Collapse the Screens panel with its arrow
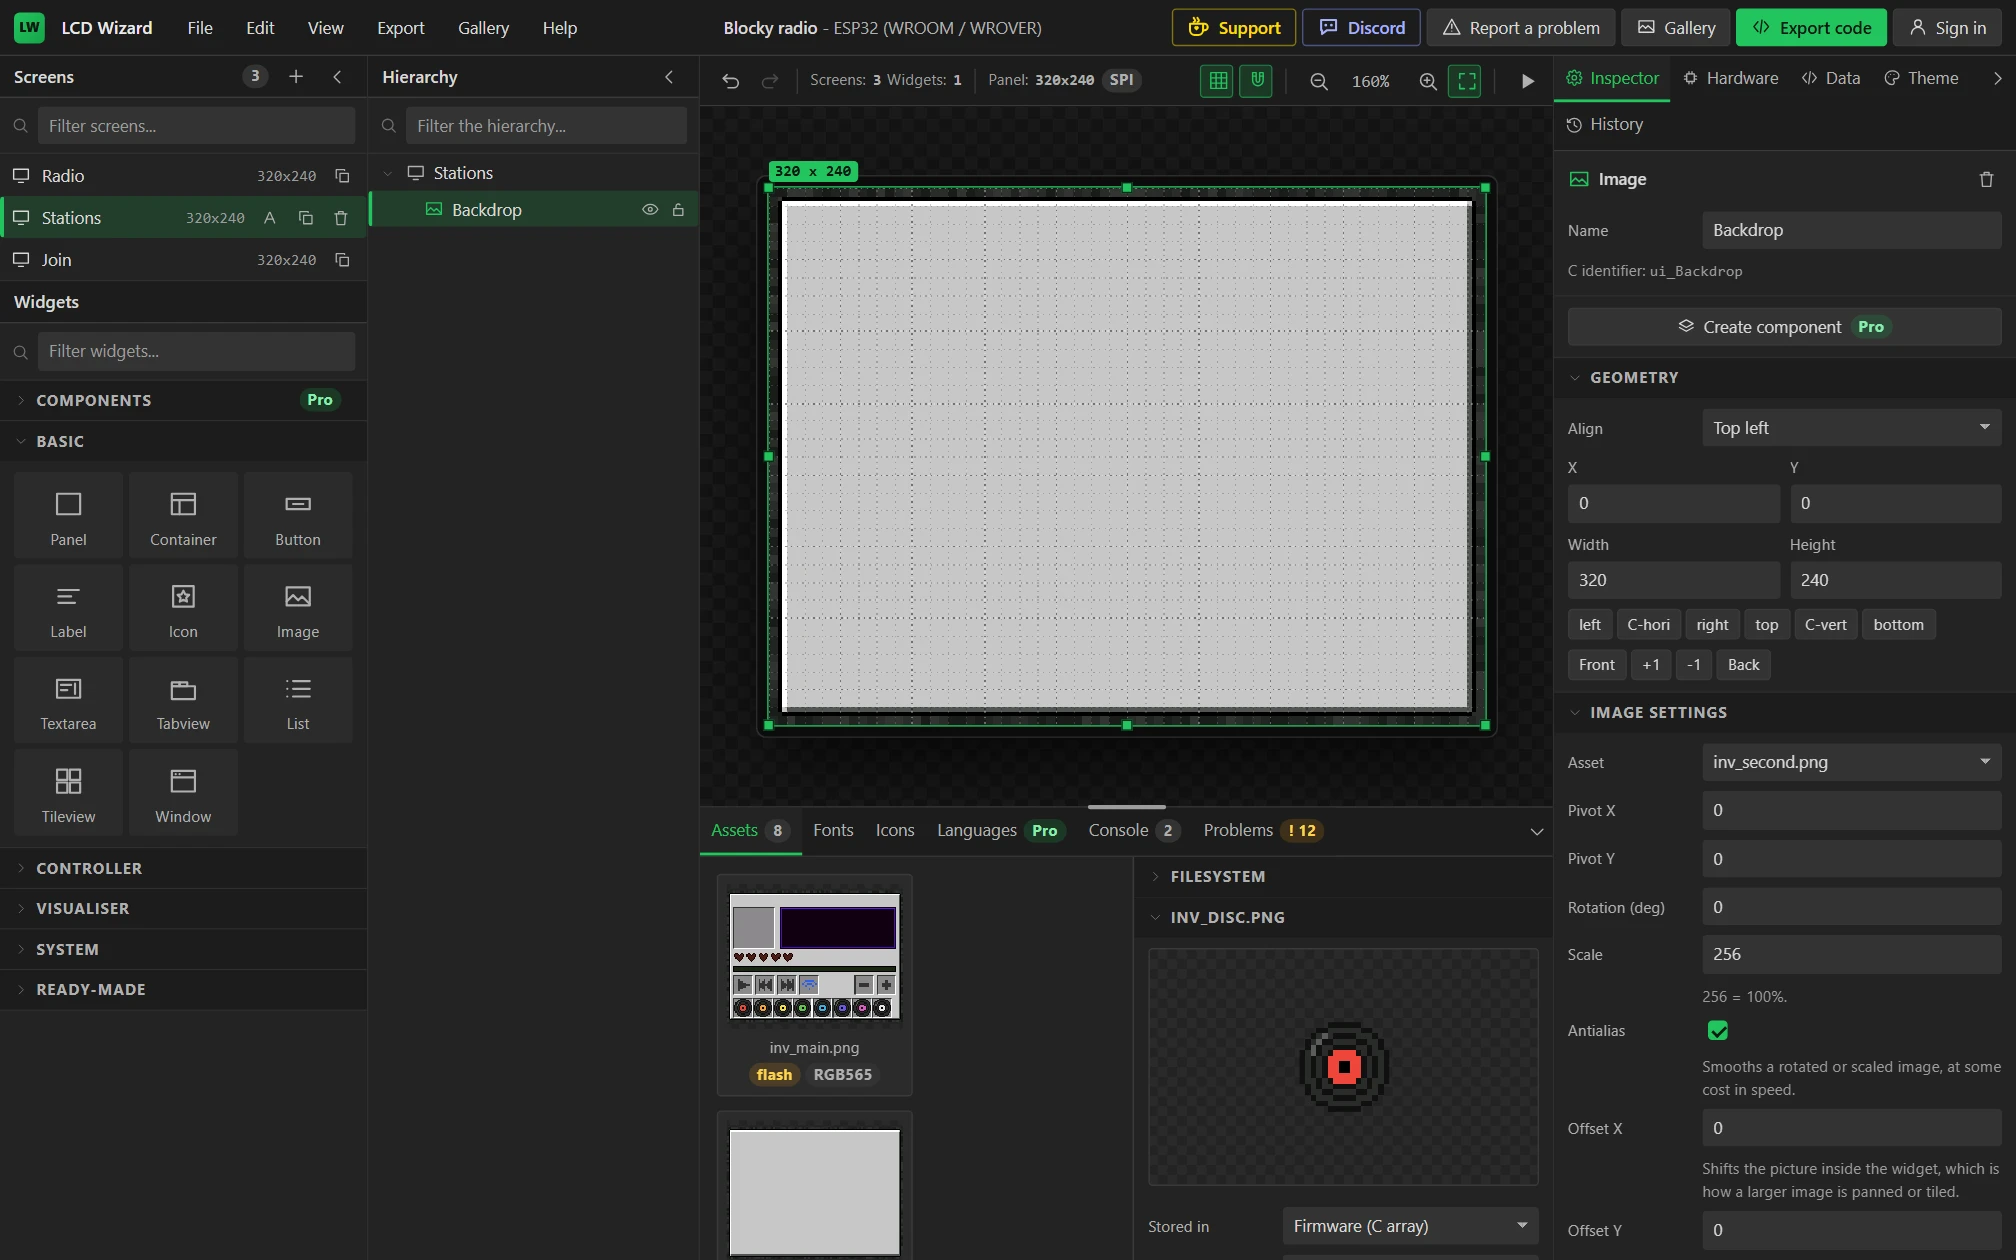Image resolution: width=2016 pixels, height=1260 pixels. [x=338, y=76]
